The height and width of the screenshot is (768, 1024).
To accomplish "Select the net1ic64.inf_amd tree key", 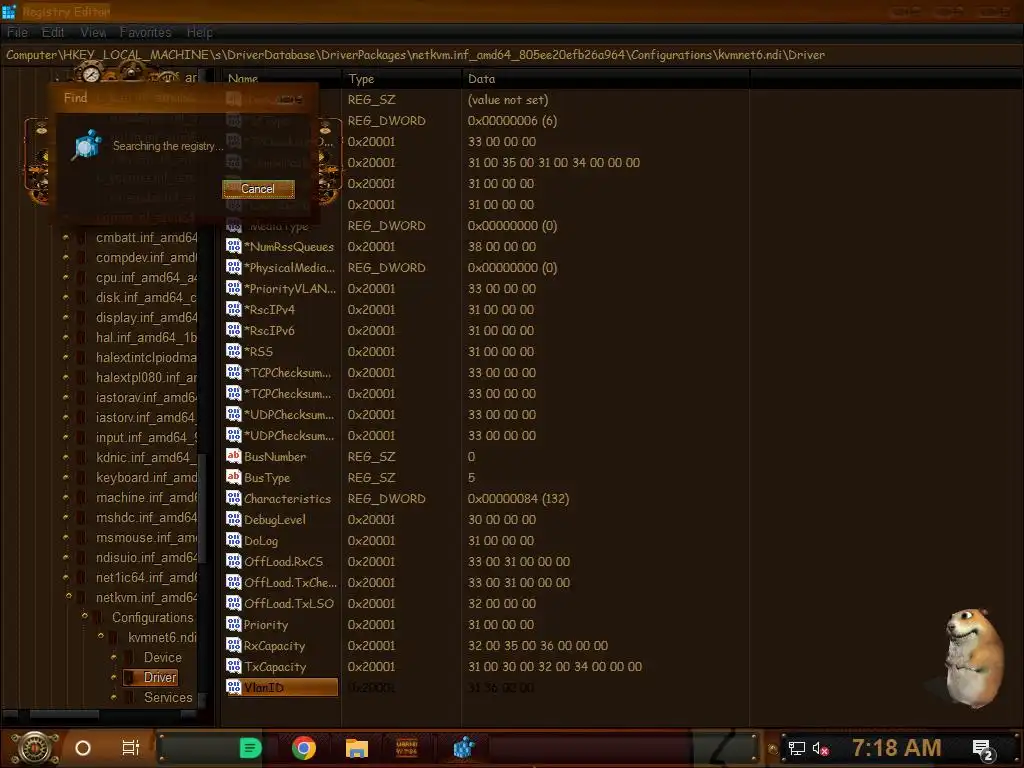I will tap(146, 577).
